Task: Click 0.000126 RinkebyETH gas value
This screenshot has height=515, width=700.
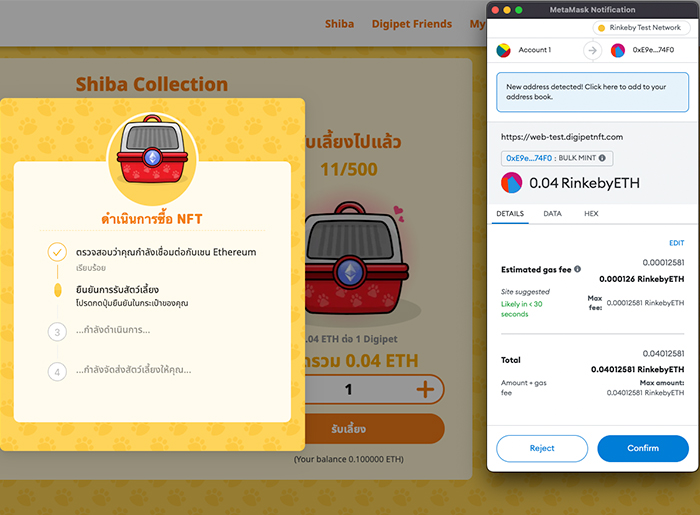Action: (x=642, y=279)
